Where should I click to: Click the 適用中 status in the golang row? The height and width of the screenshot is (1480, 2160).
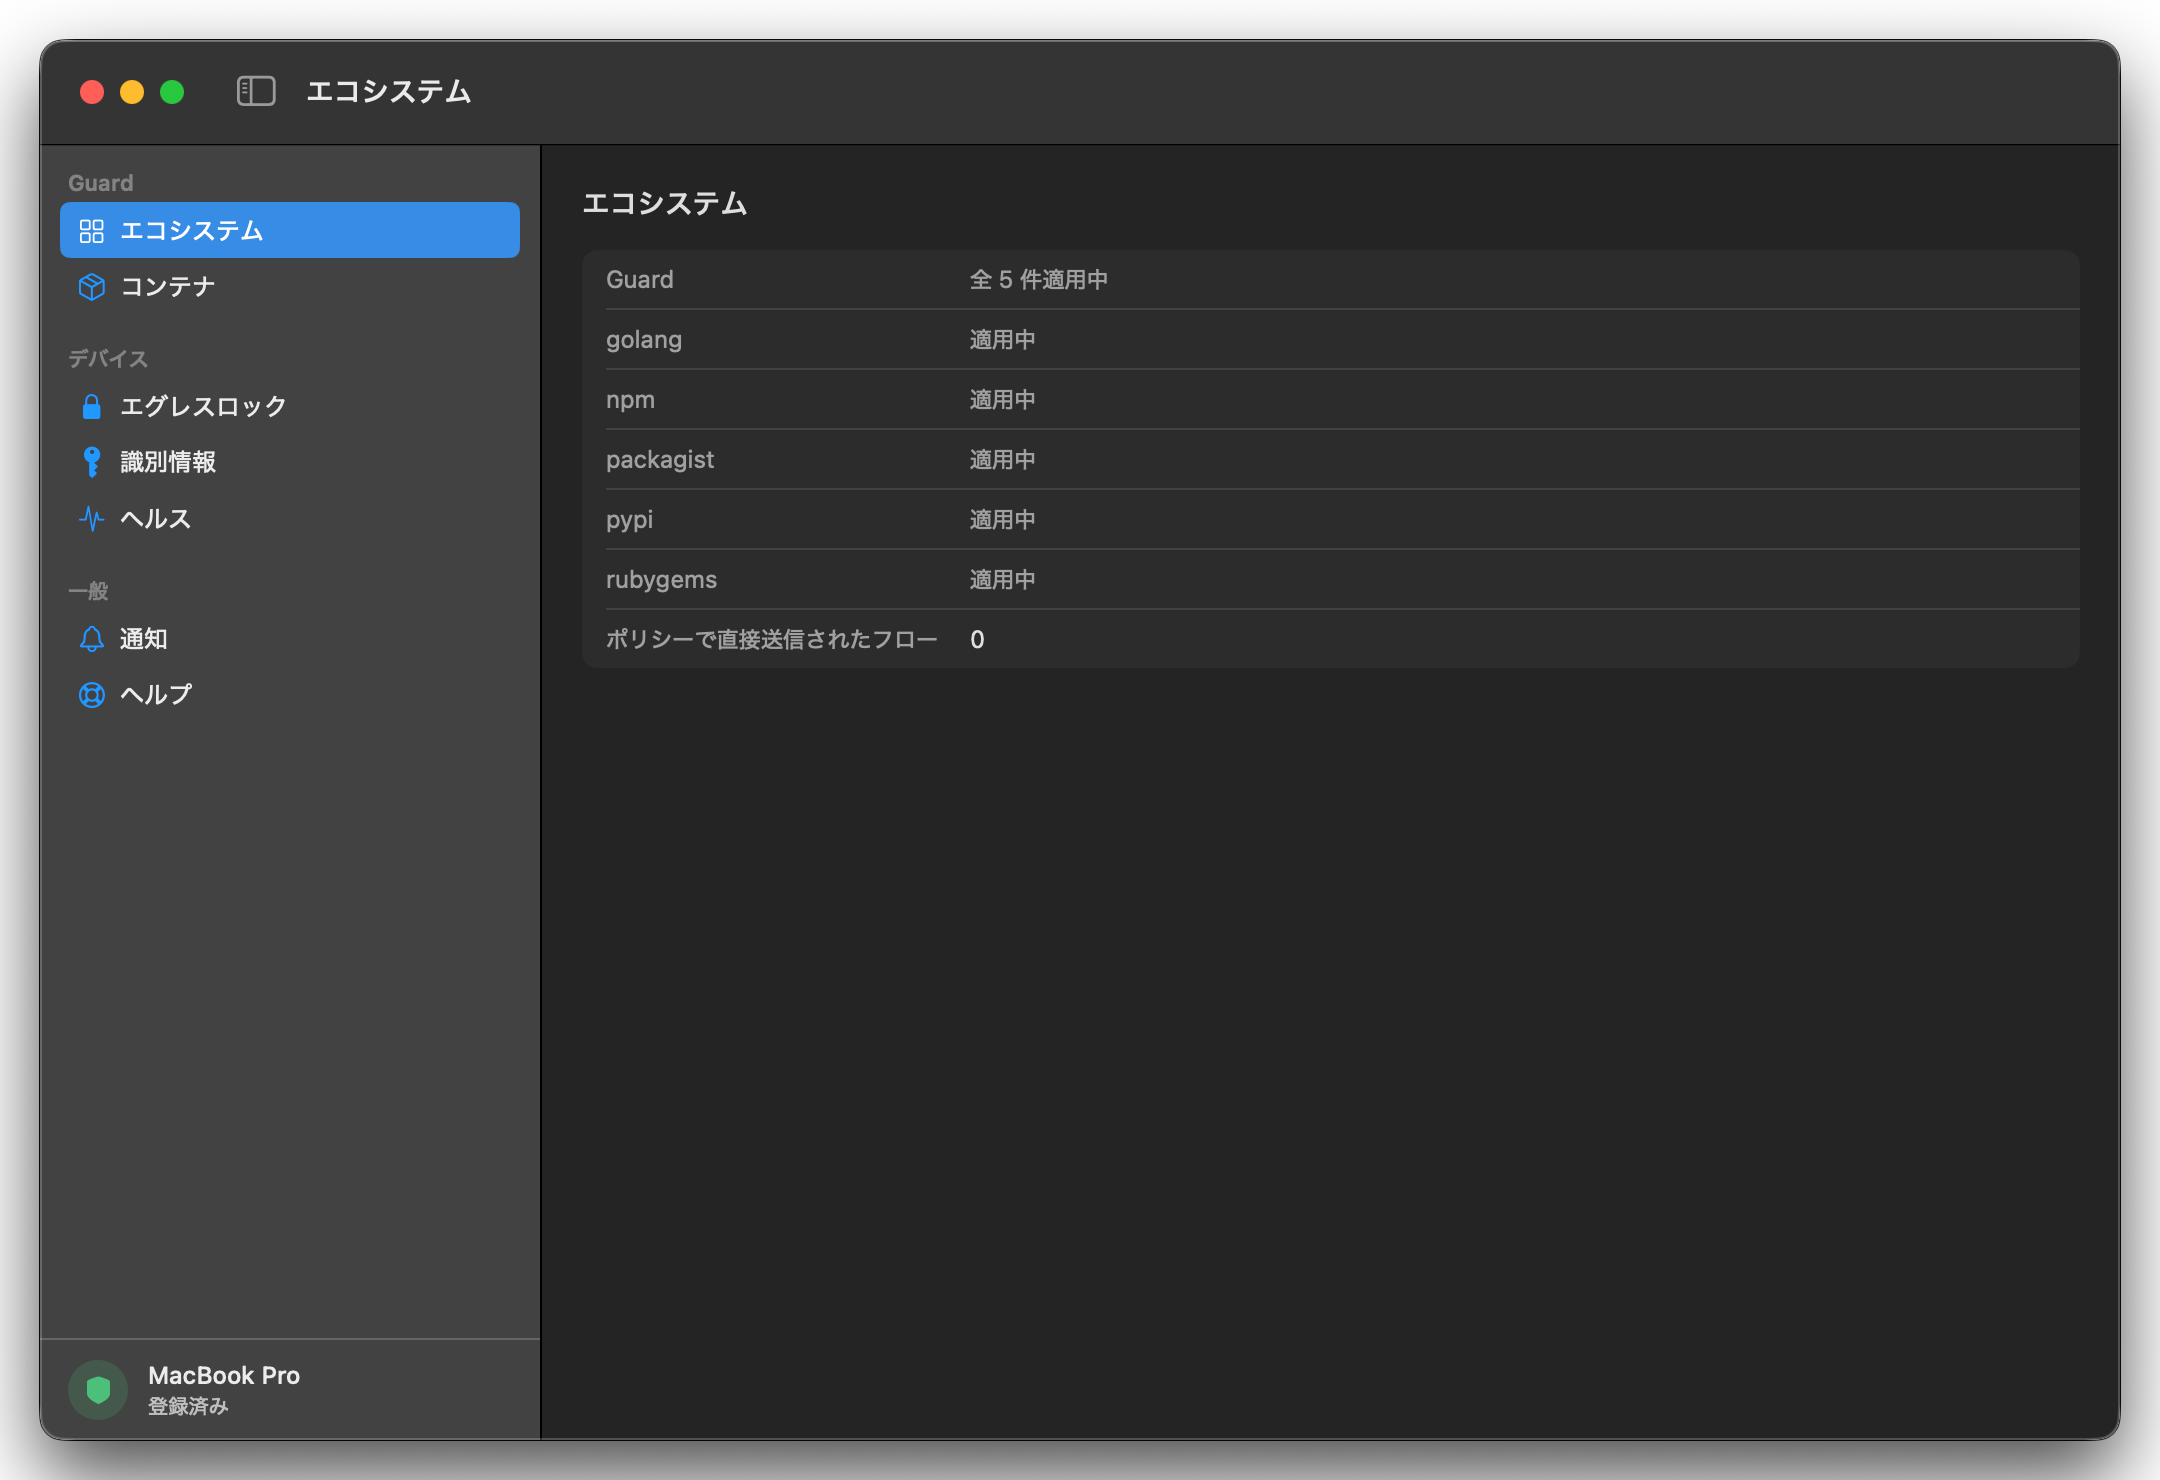(x=1002, y=340)
